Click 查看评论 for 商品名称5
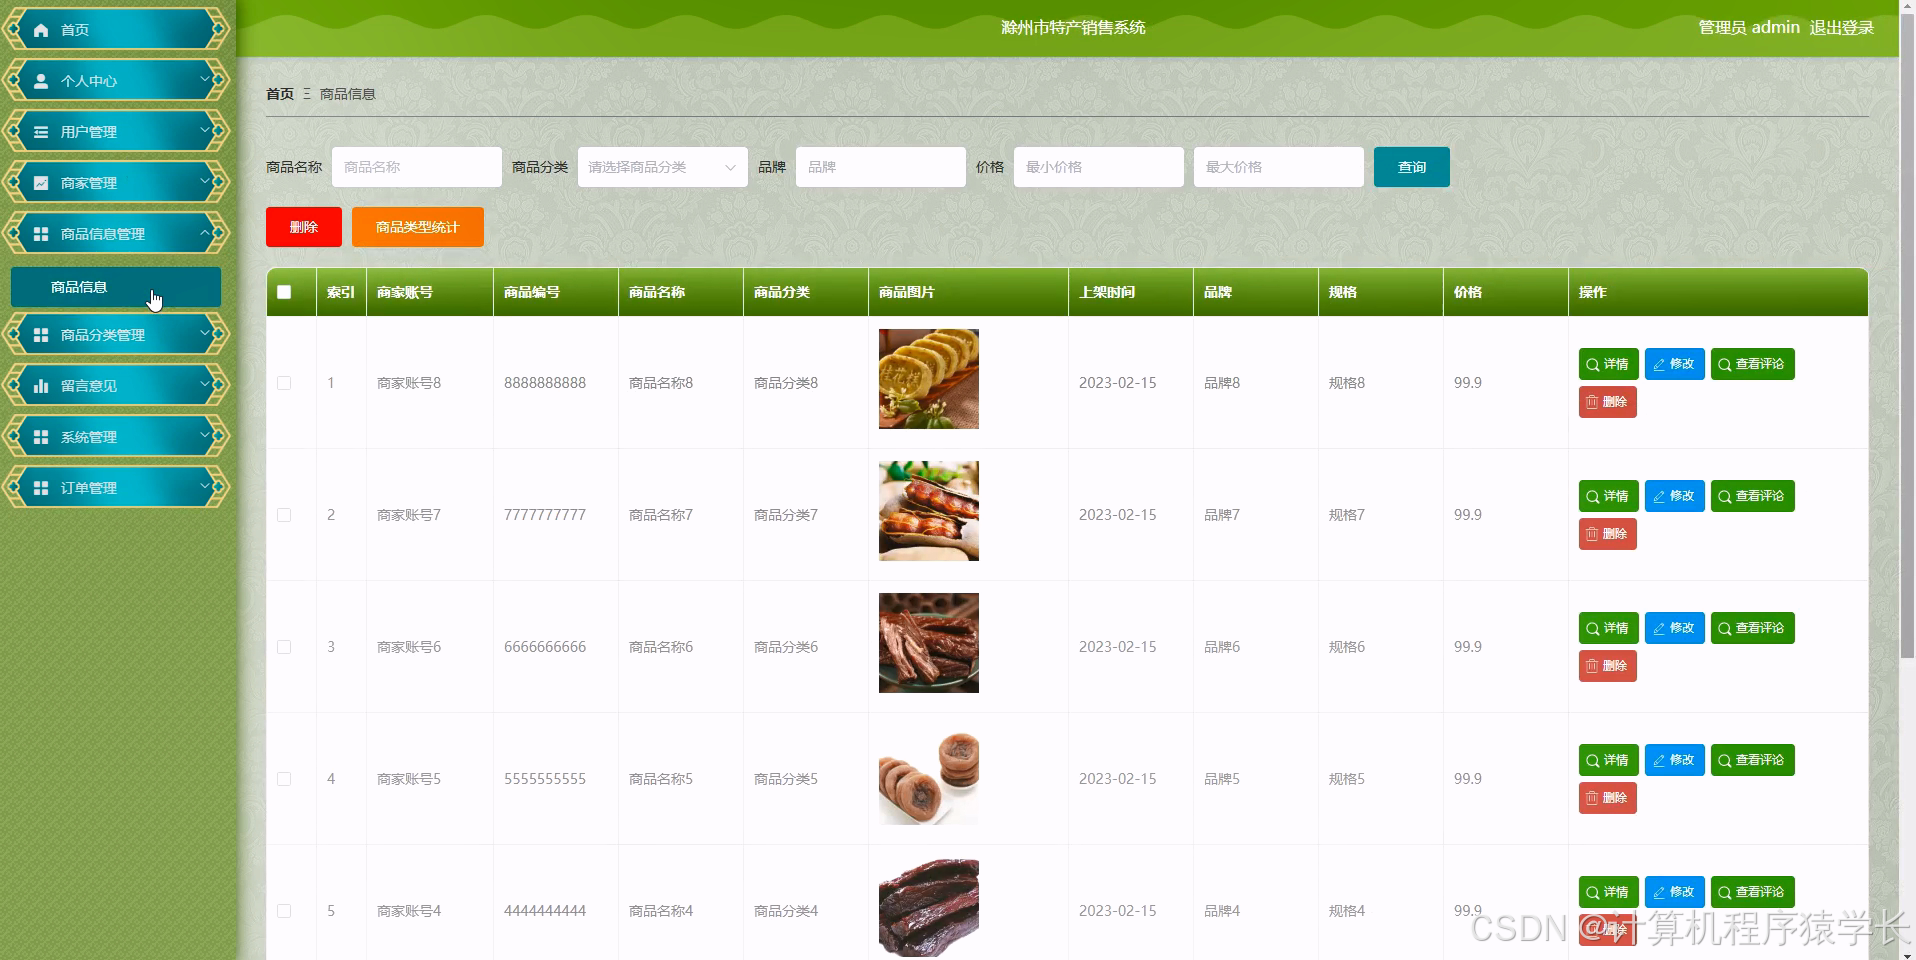1916x960 pixels. [x=1752, y=760]
